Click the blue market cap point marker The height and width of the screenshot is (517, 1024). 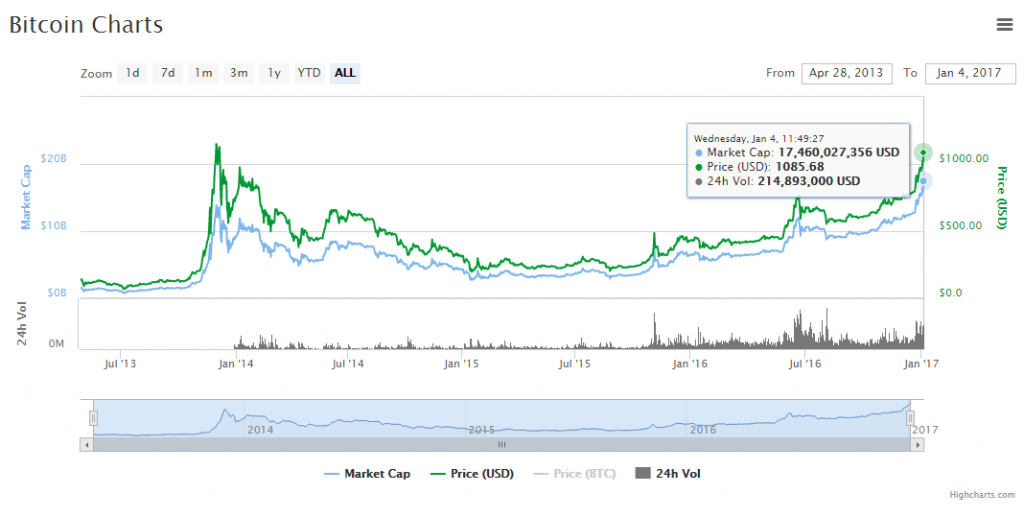(923, 181)
